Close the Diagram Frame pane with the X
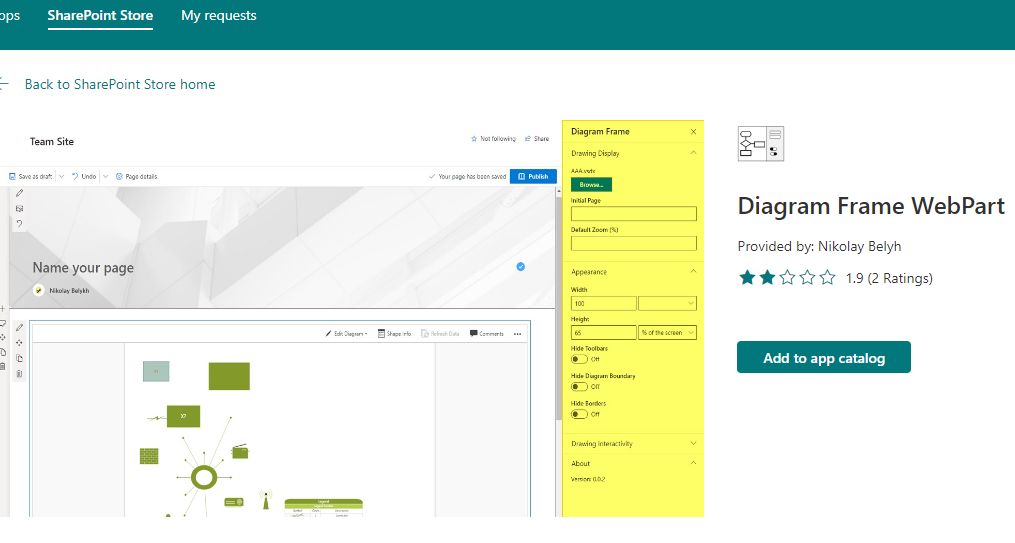 pyautogui.click(x=693, y=131)
